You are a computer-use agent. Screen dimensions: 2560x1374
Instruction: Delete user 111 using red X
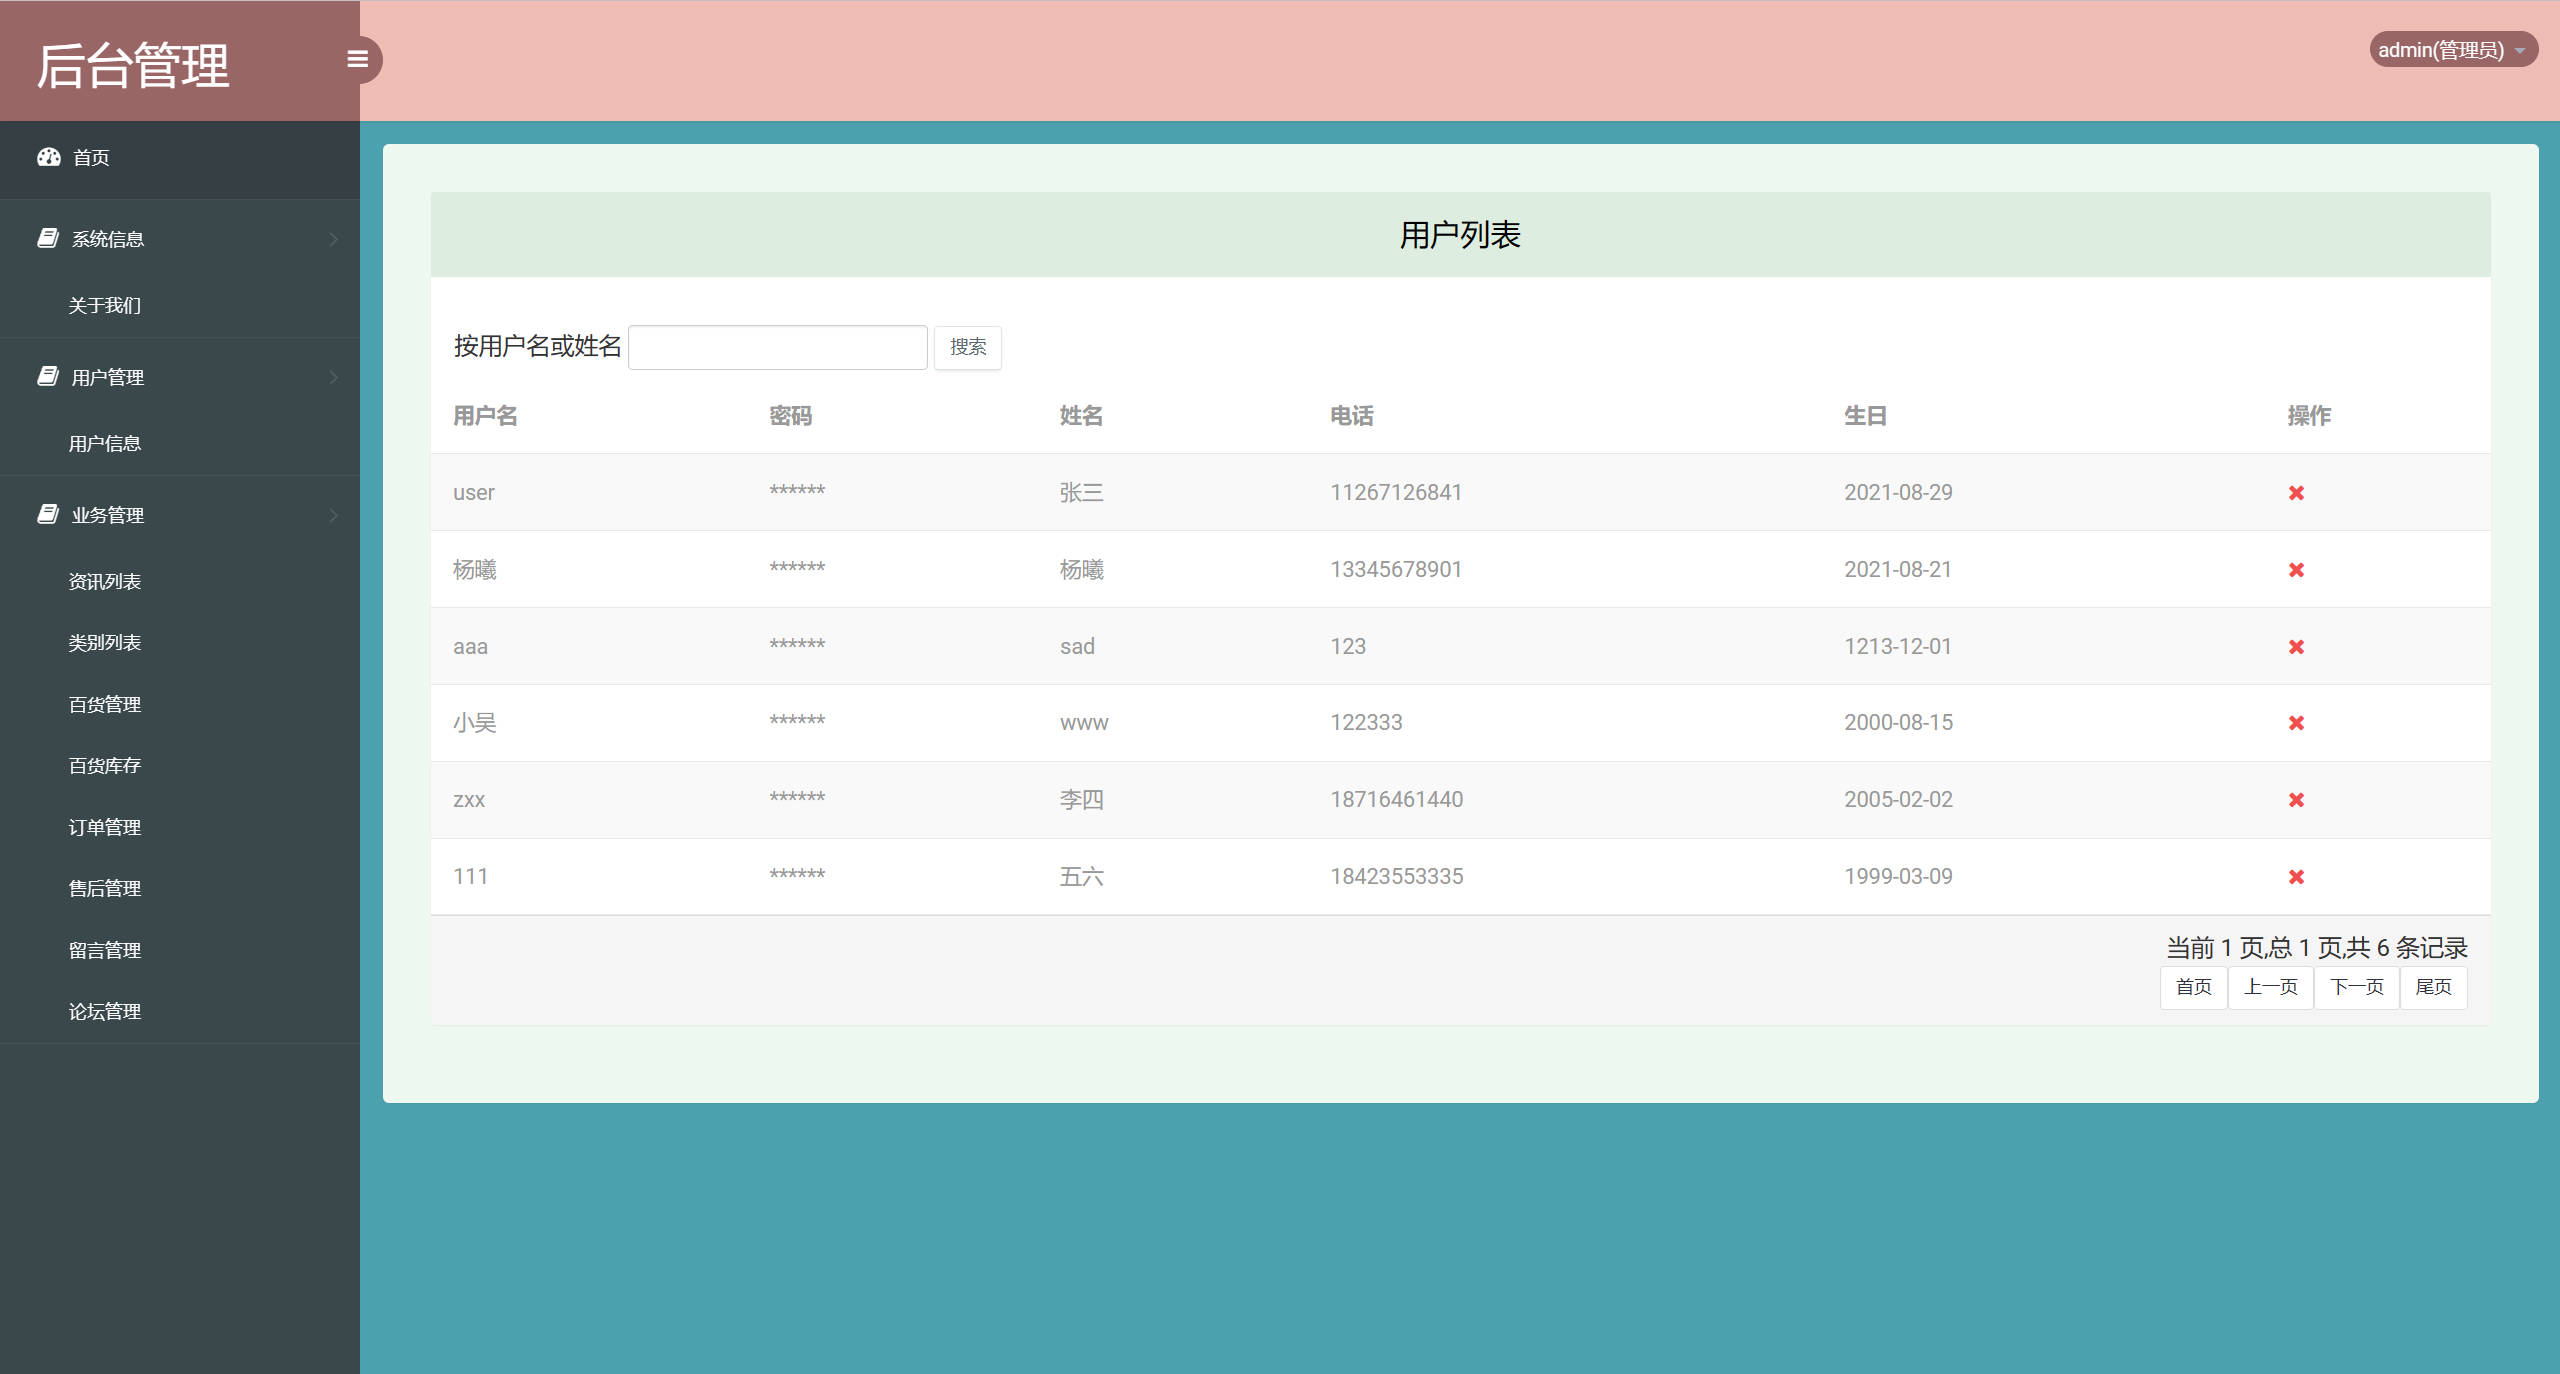[x=2296, y=877]
